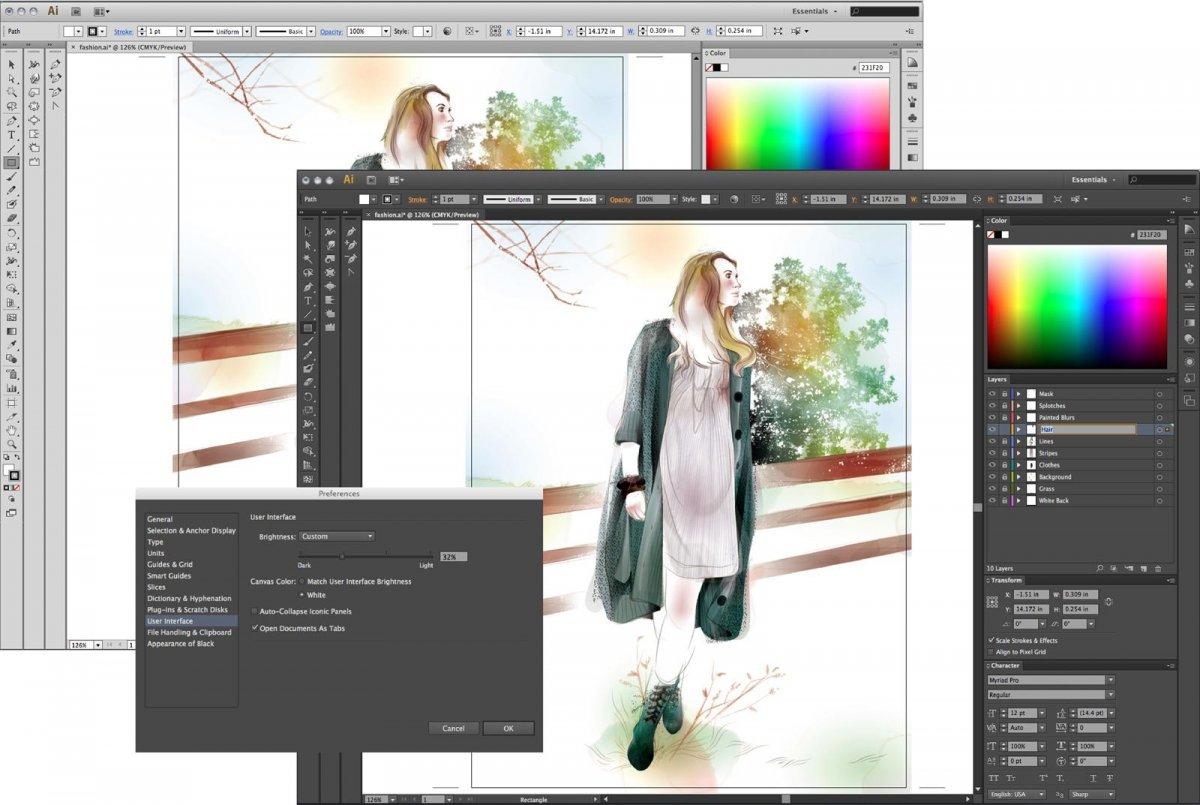This screenshot has width=1200, height=805.
Task: Click the color spectrum in dark Color panel
Action: coord(1076,307)
